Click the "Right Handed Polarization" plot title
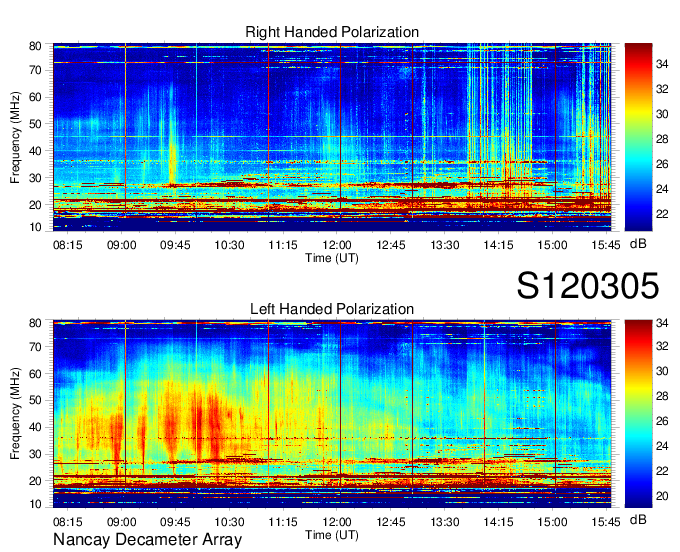This screenshot has height=552, width=680. pyautogui.click(x=332, y=32)
